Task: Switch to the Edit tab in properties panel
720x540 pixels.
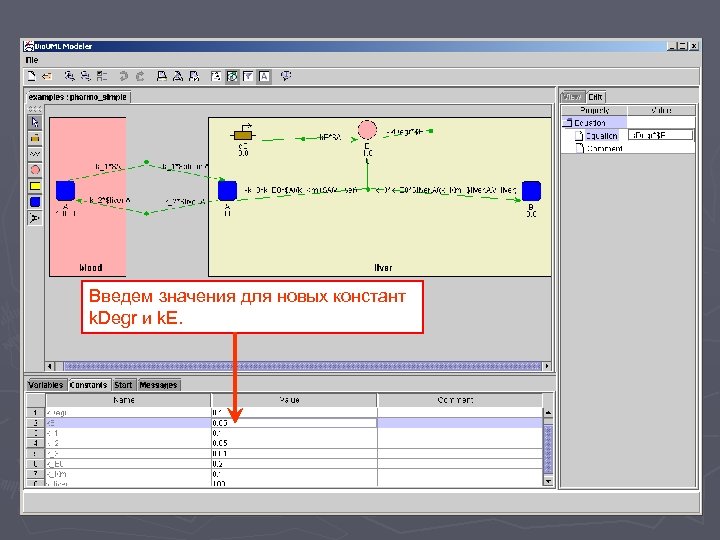Action: click(596, 97)
